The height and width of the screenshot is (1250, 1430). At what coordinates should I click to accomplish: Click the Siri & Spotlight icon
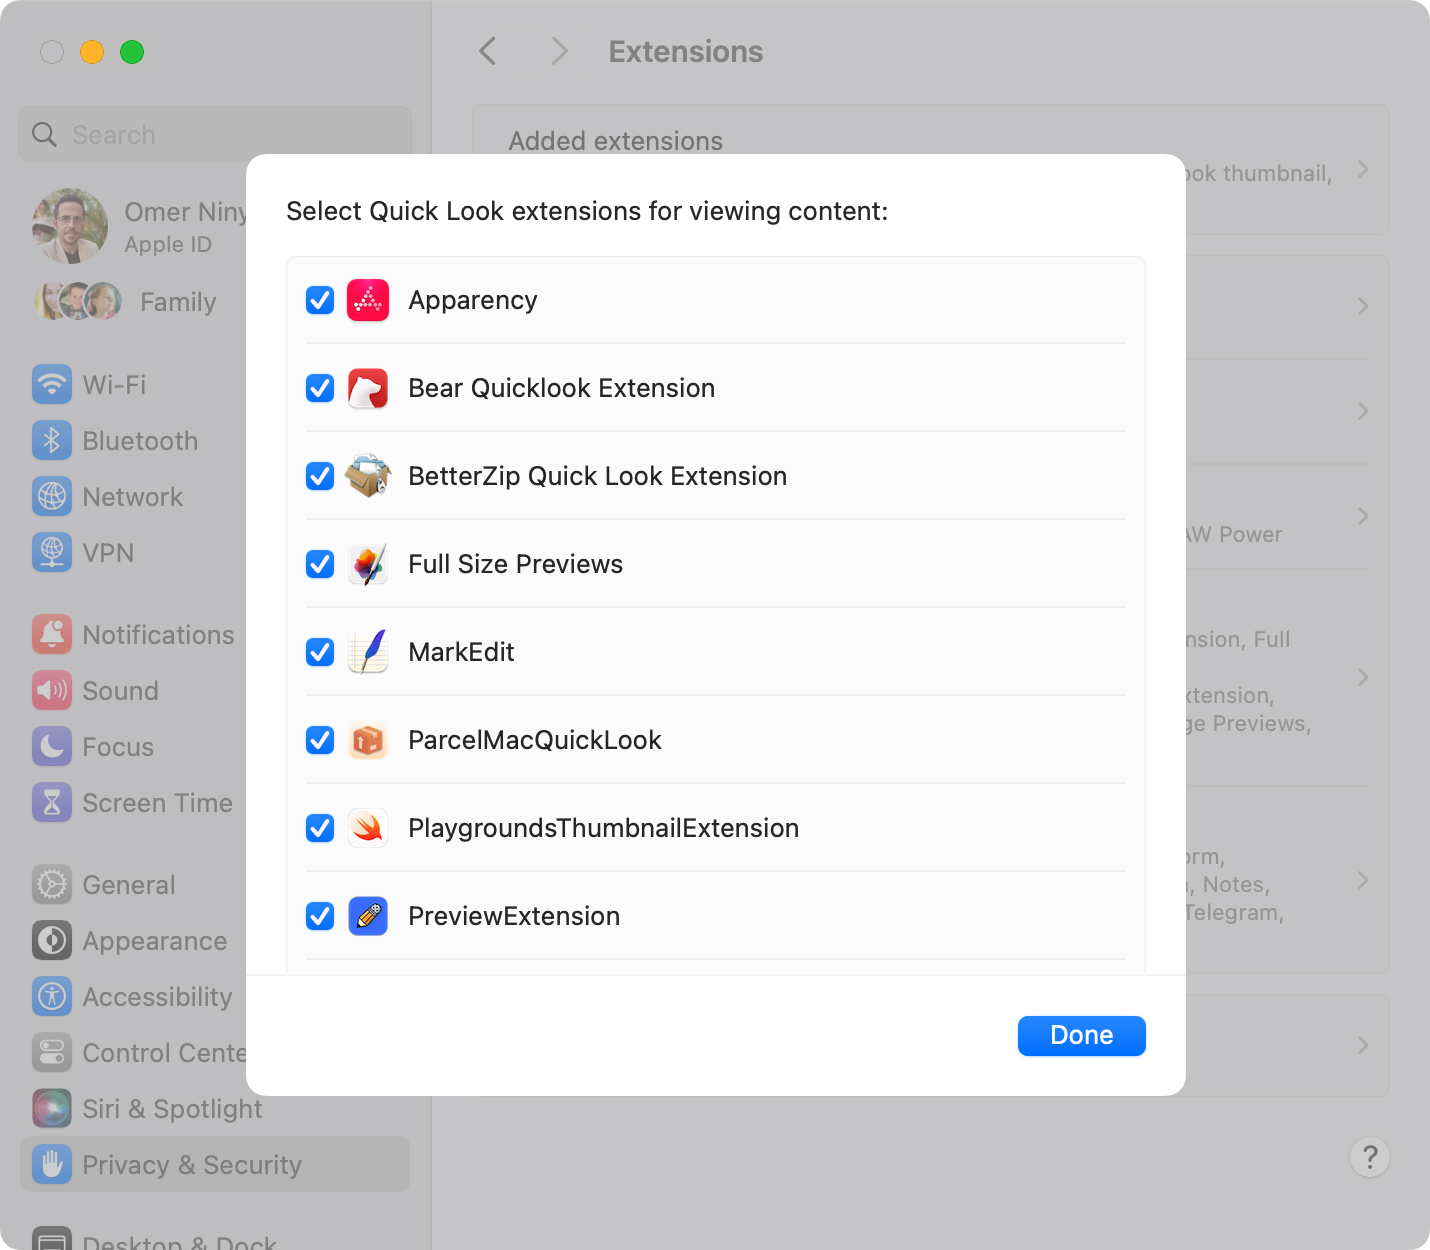tap(52, 1109)
